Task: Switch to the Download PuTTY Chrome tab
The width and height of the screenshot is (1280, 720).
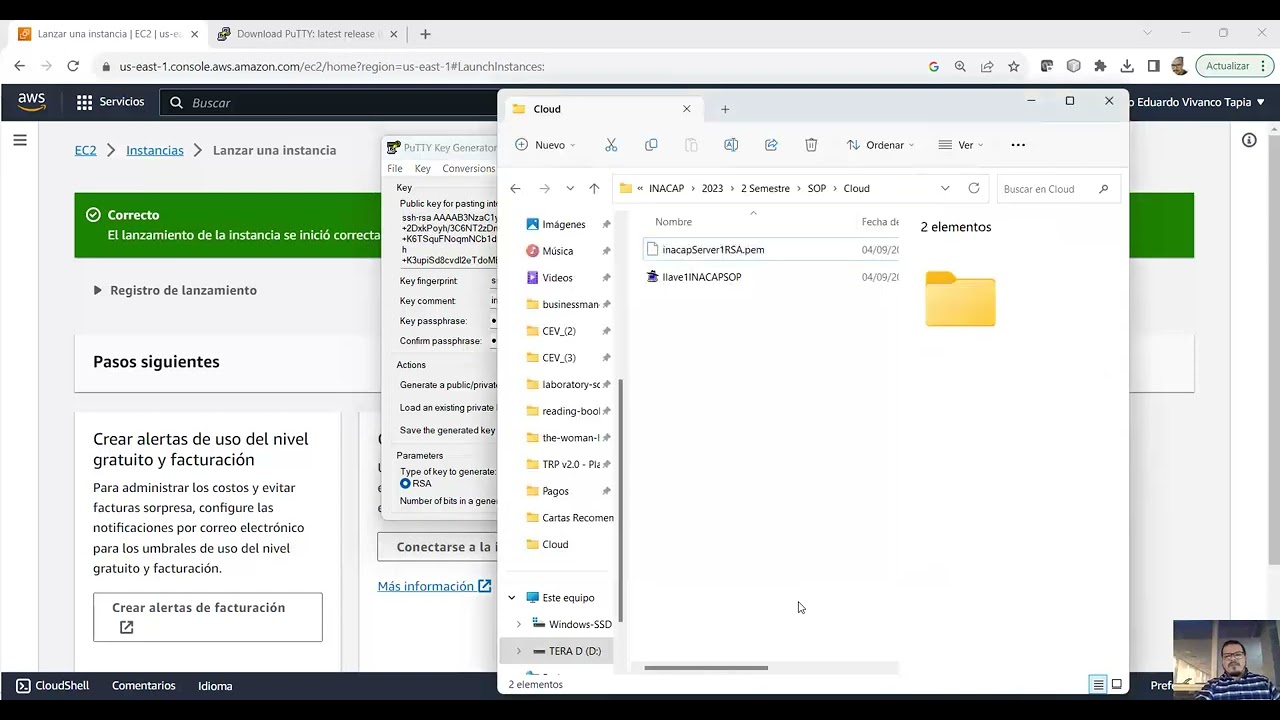Action: pos(305,34)
